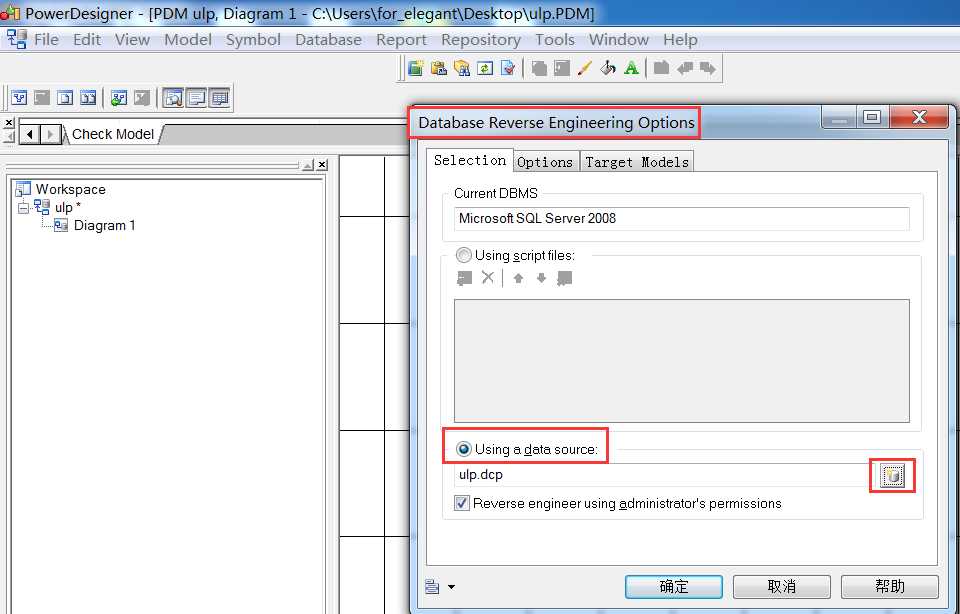Click the single page window toolbar icon

coord(66,97)
